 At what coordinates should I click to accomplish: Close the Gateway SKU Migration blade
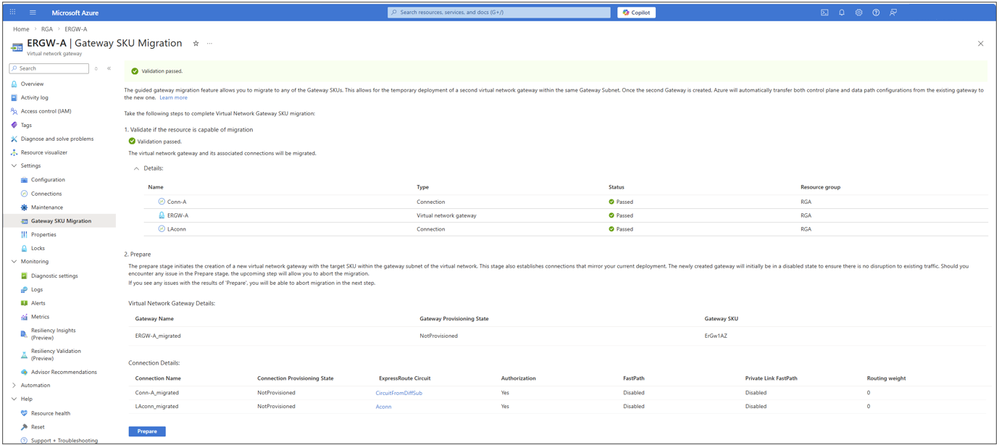[x=980, y=43]
